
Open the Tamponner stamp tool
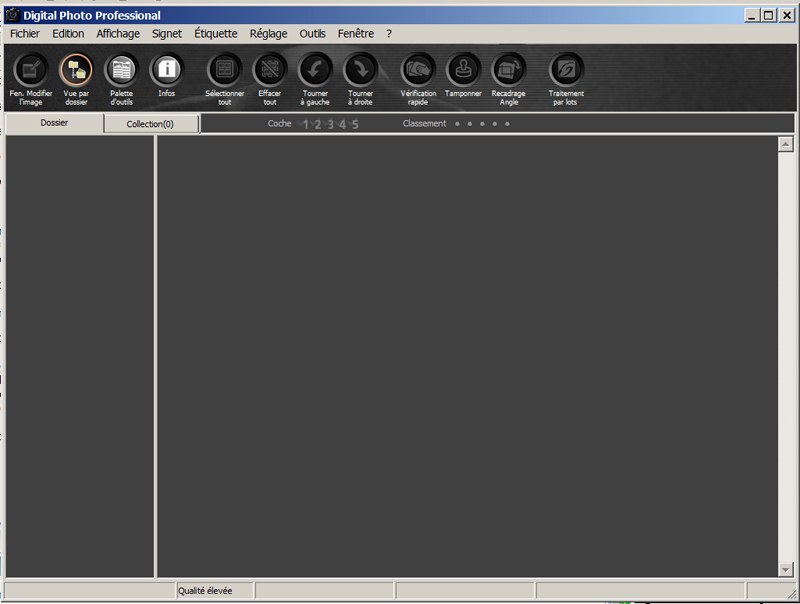coord(463,76)
